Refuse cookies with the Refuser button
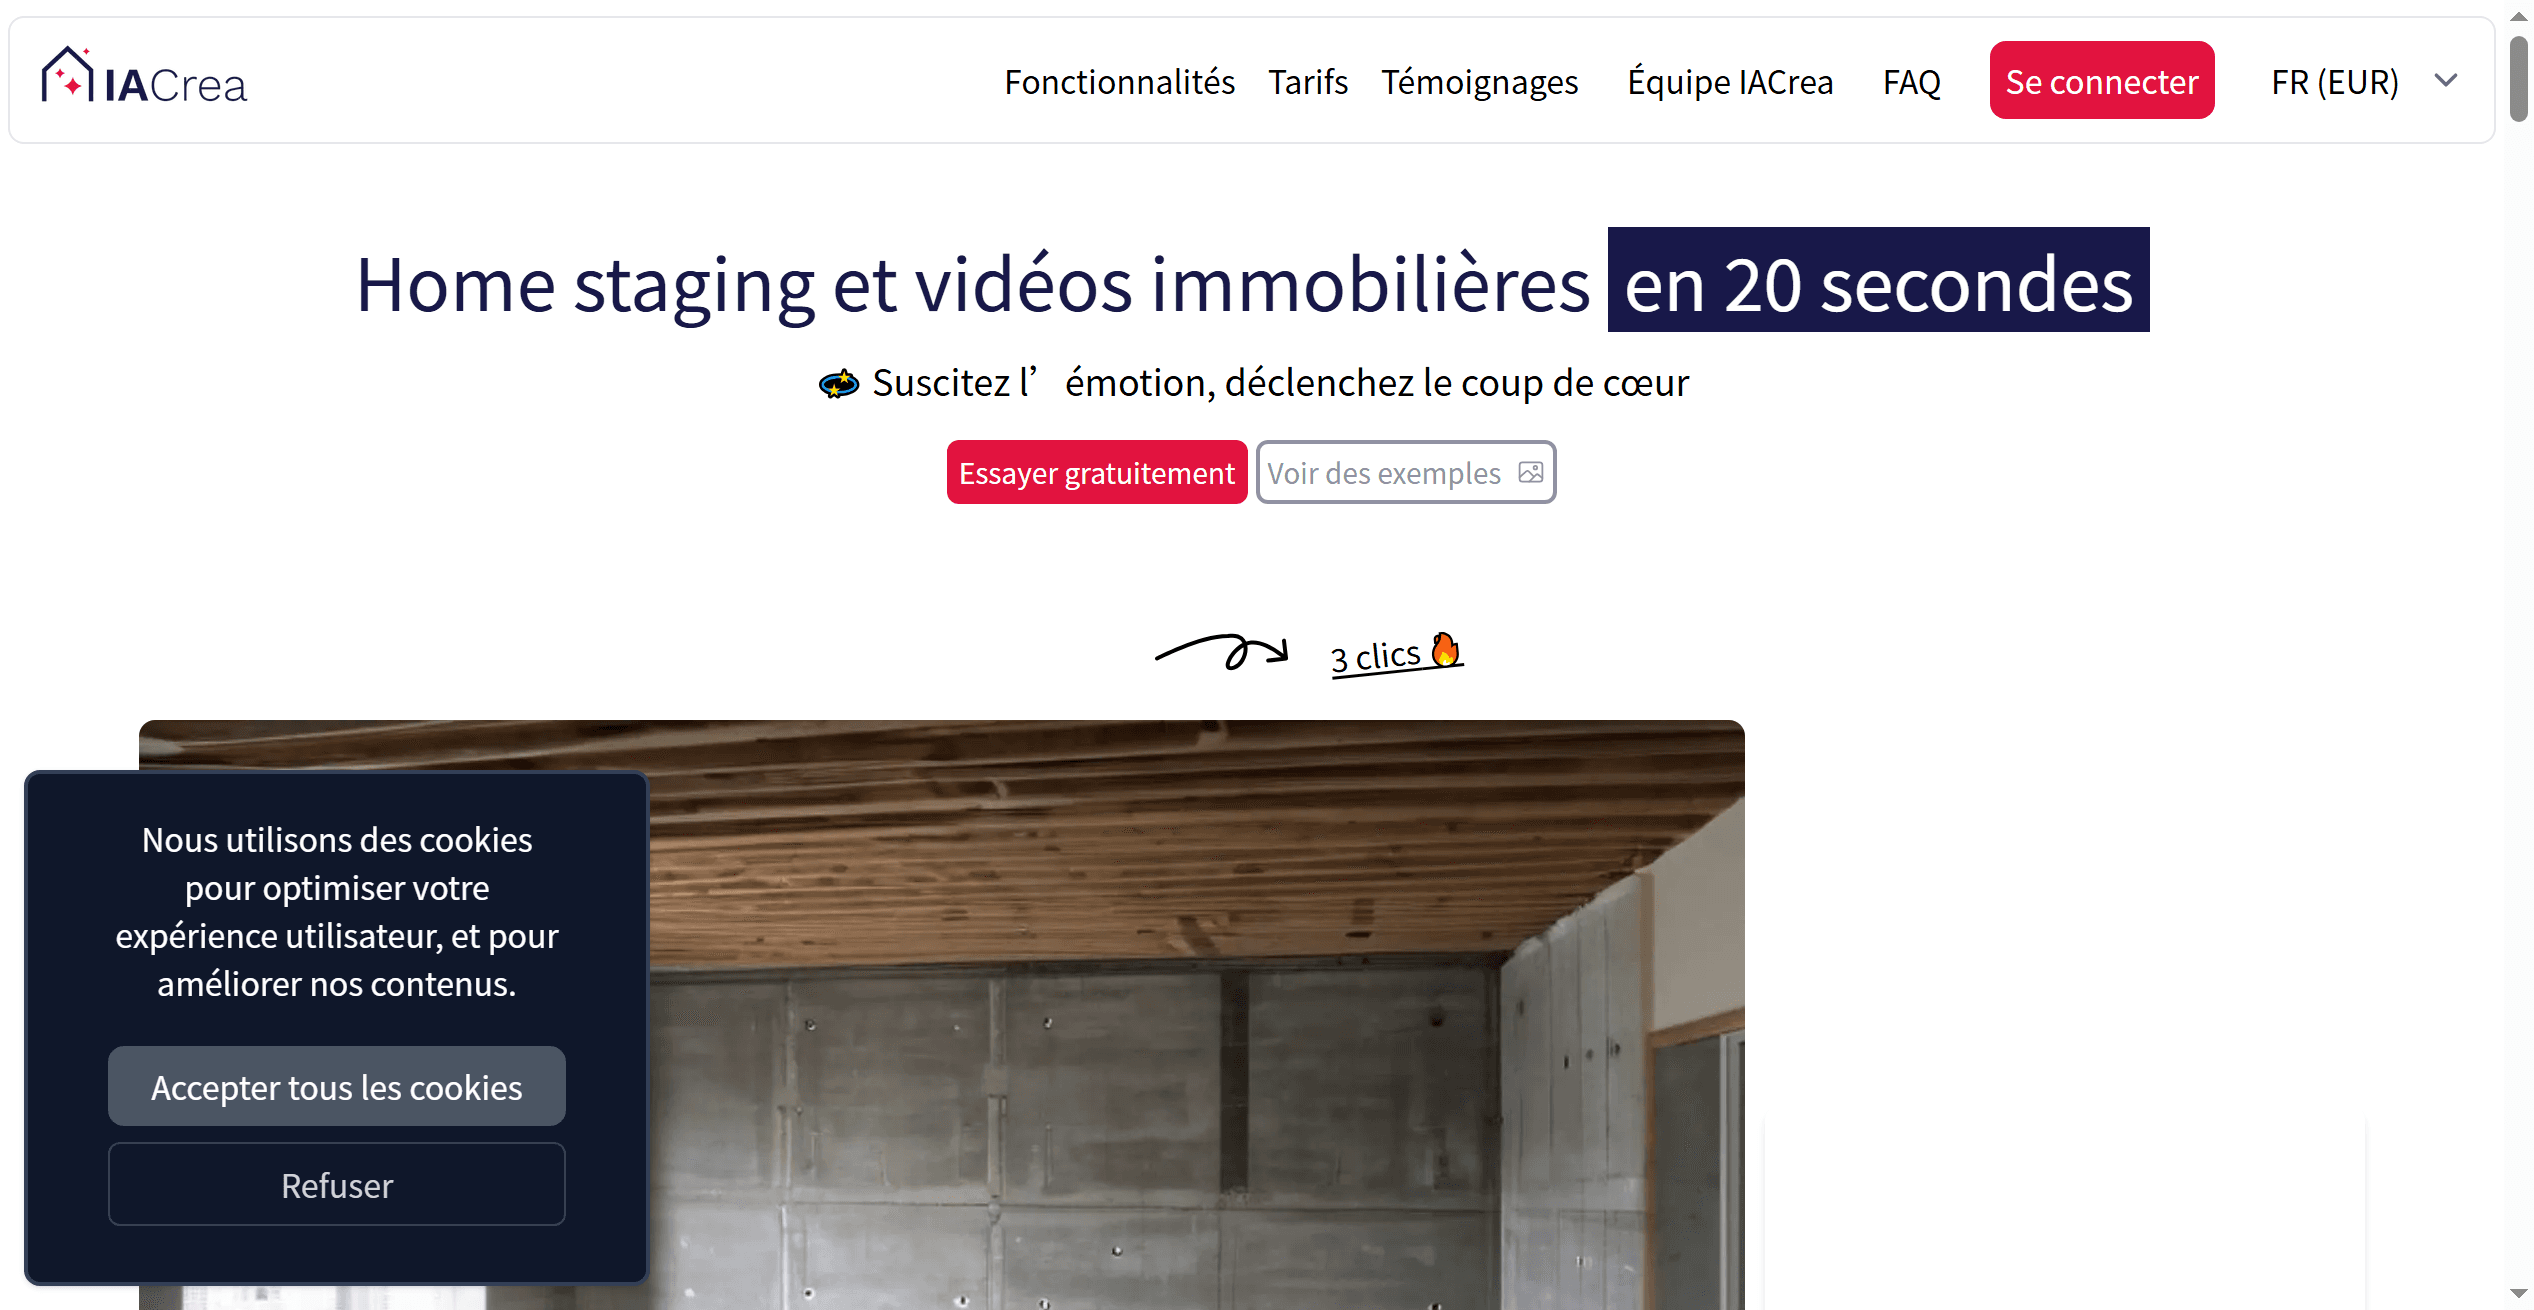 (336, 1184)
